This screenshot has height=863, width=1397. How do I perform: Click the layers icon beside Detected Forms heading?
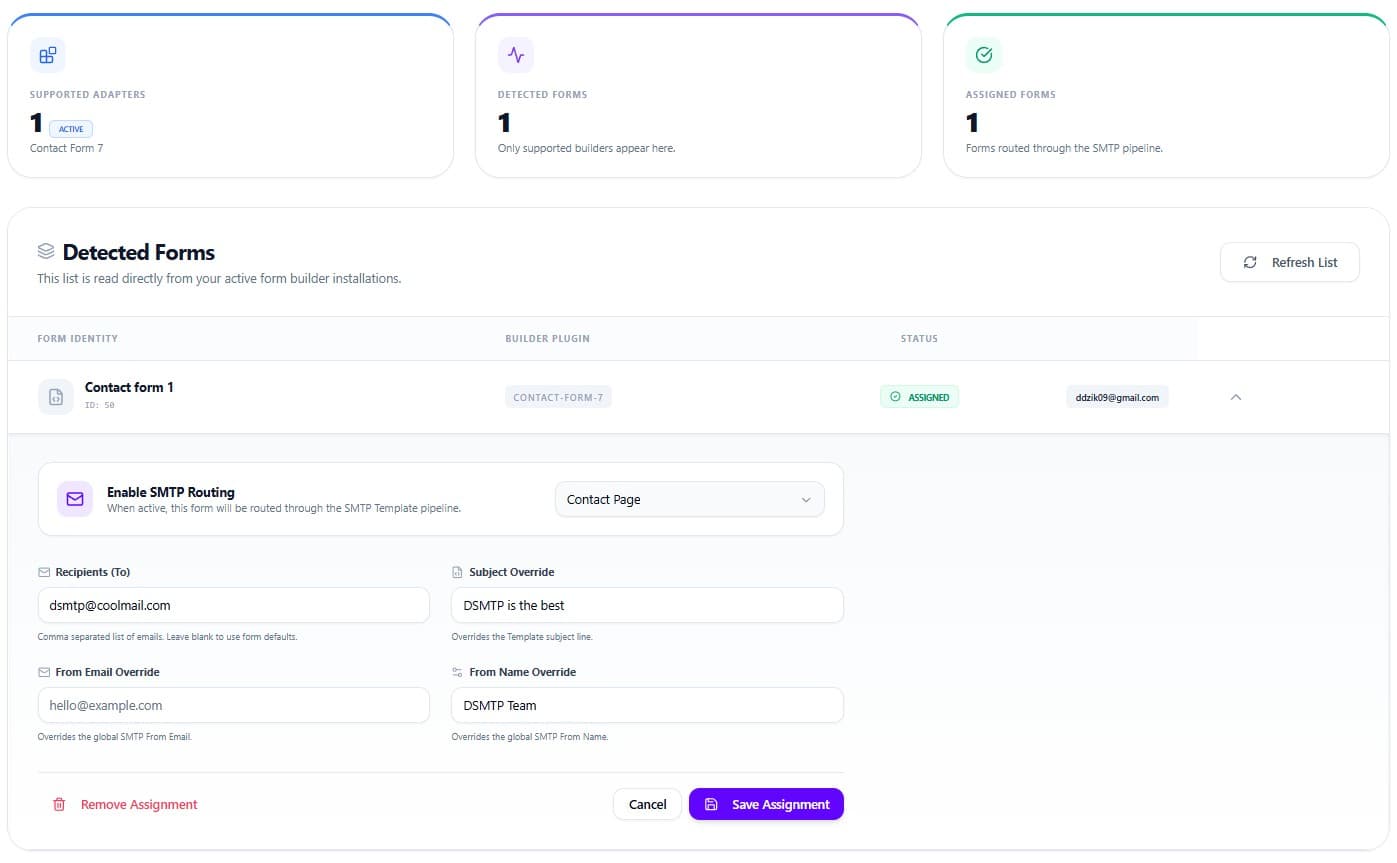46,251
